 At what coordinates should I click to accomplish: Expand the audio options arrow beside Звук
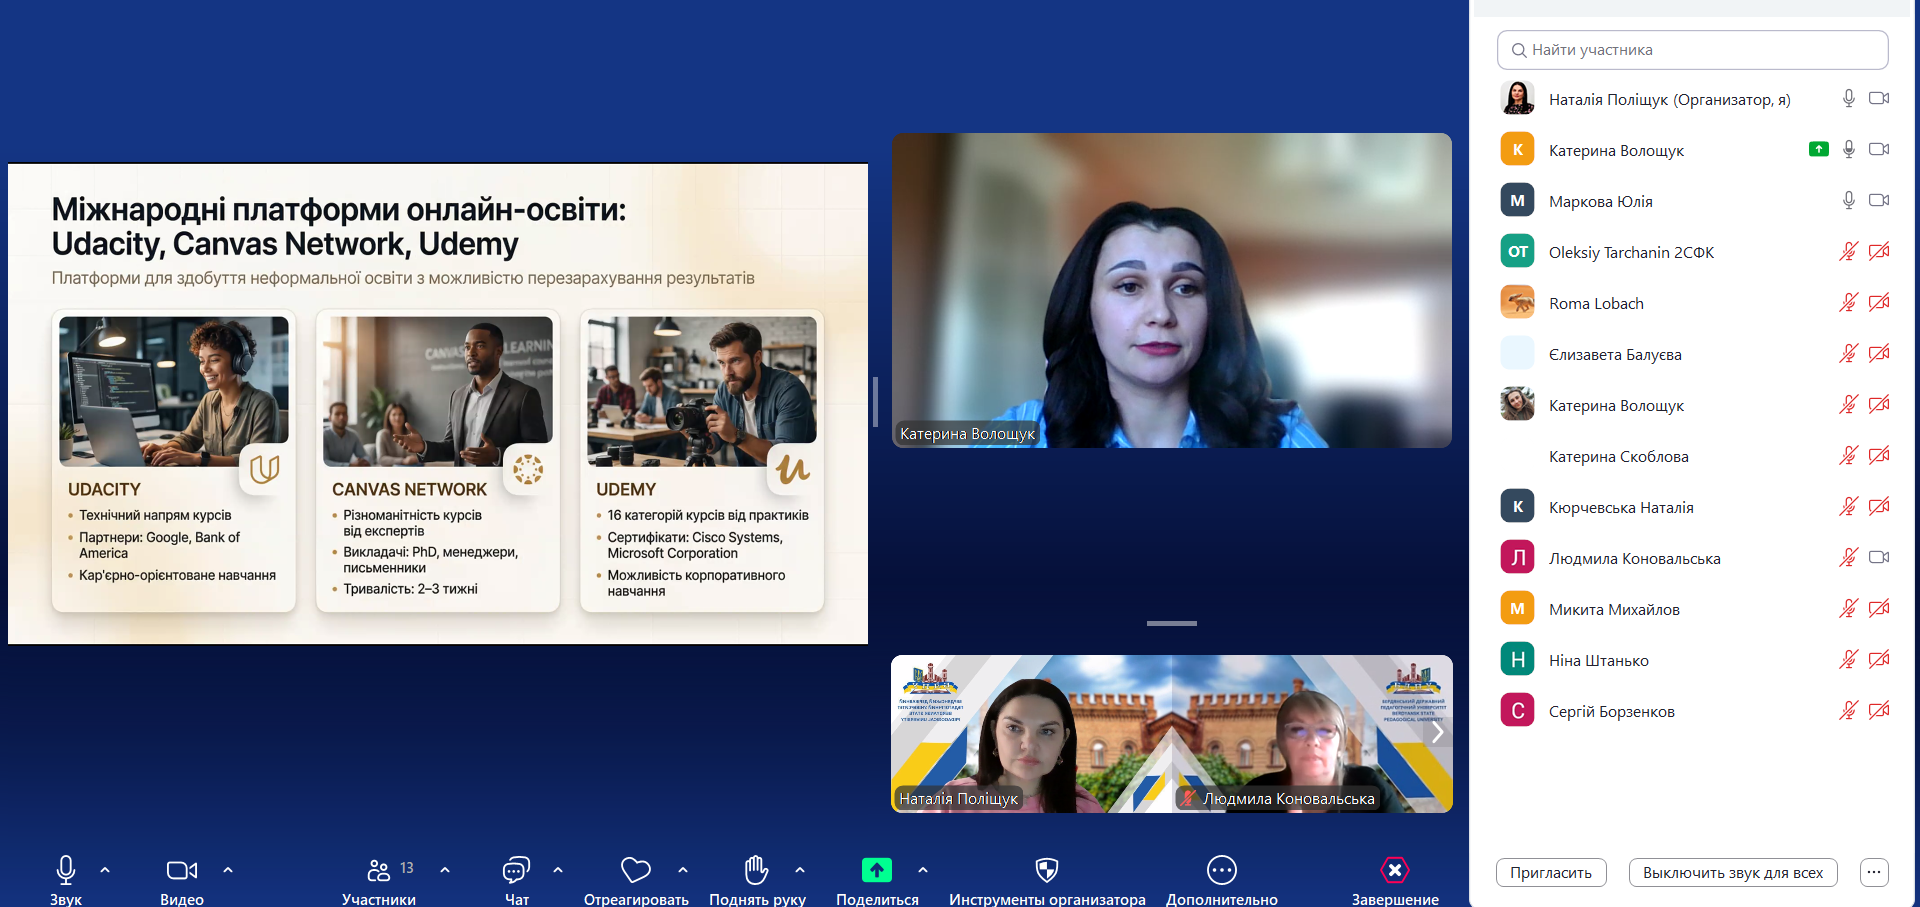(105, 870)
